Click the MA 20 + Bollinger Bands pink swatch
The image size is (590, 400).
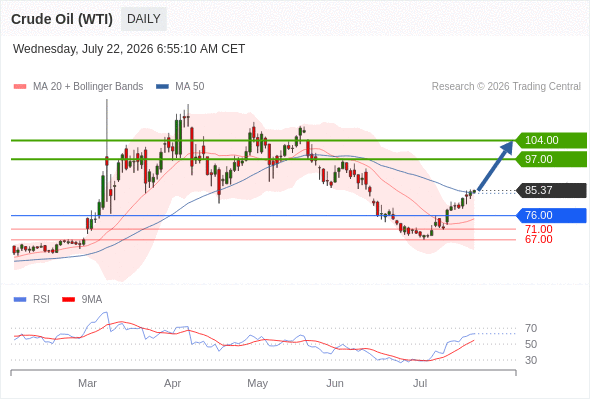click(20, 87)
